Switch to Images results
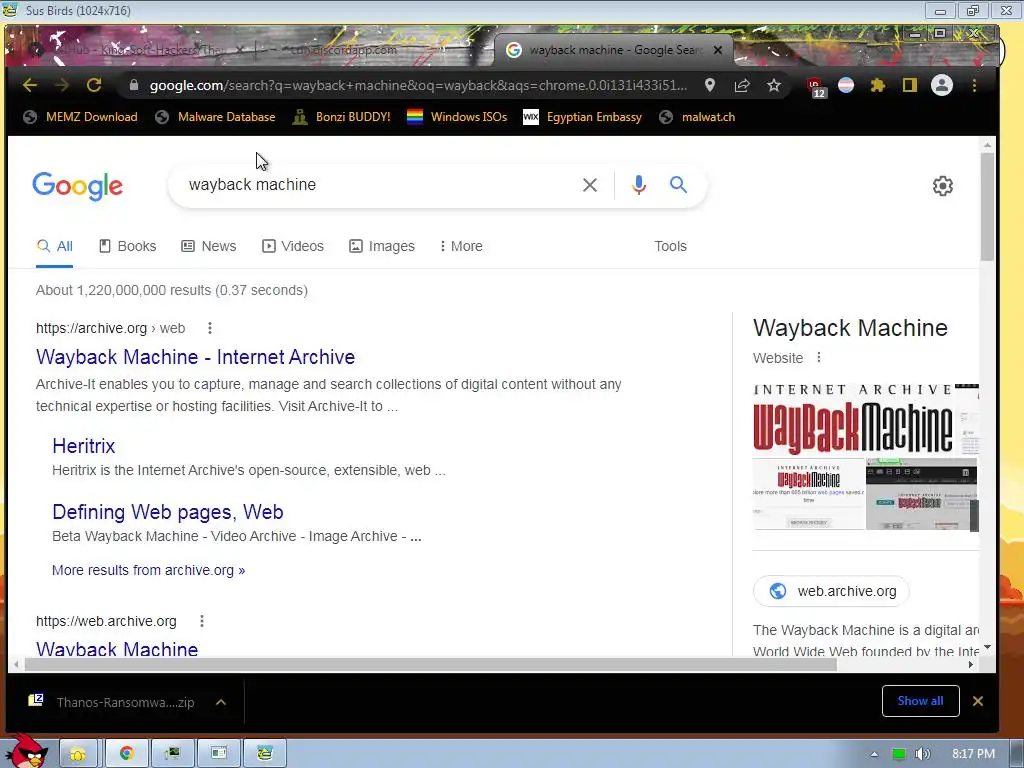The width and height of the screenshot is (1024, 768). 382,246
